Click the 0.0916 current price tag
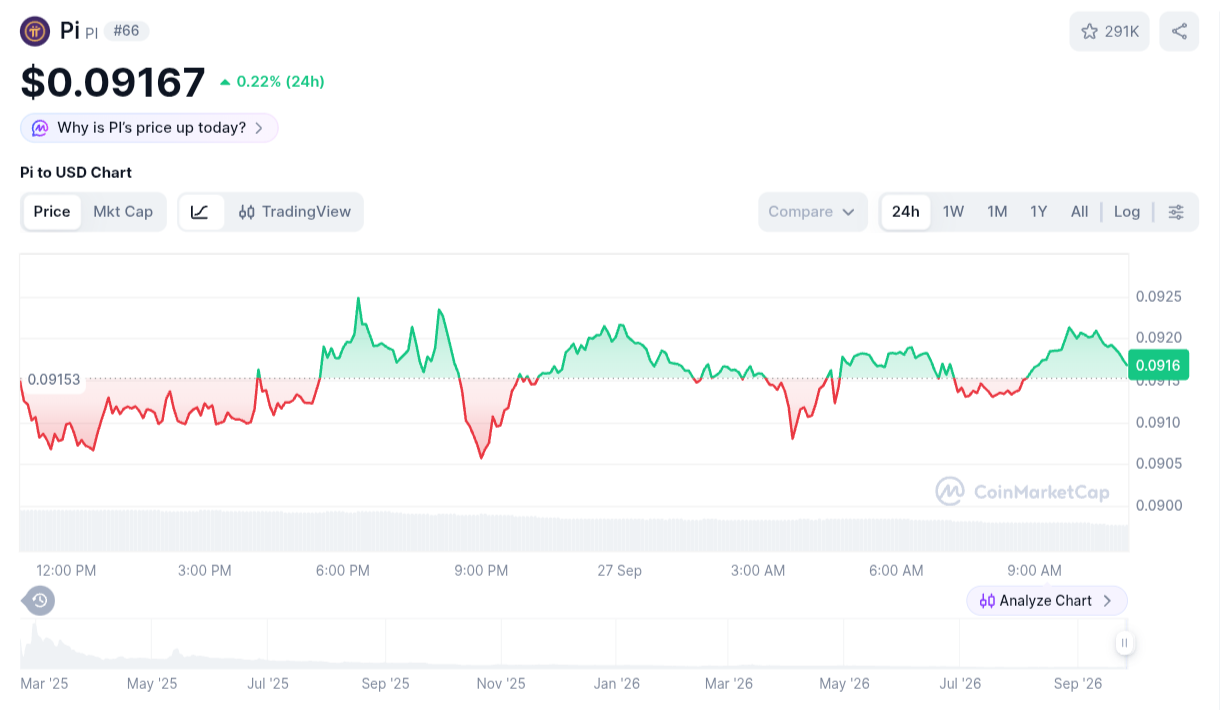 (x=1158, y=365)
